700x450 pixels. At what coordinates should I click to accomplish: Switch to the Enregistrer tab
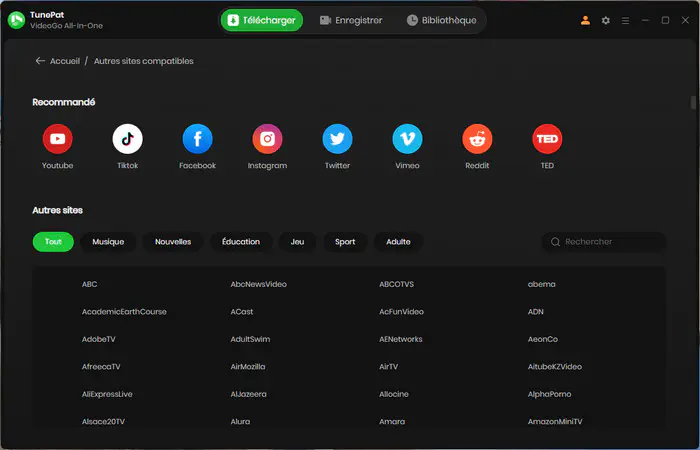[351, 20]
